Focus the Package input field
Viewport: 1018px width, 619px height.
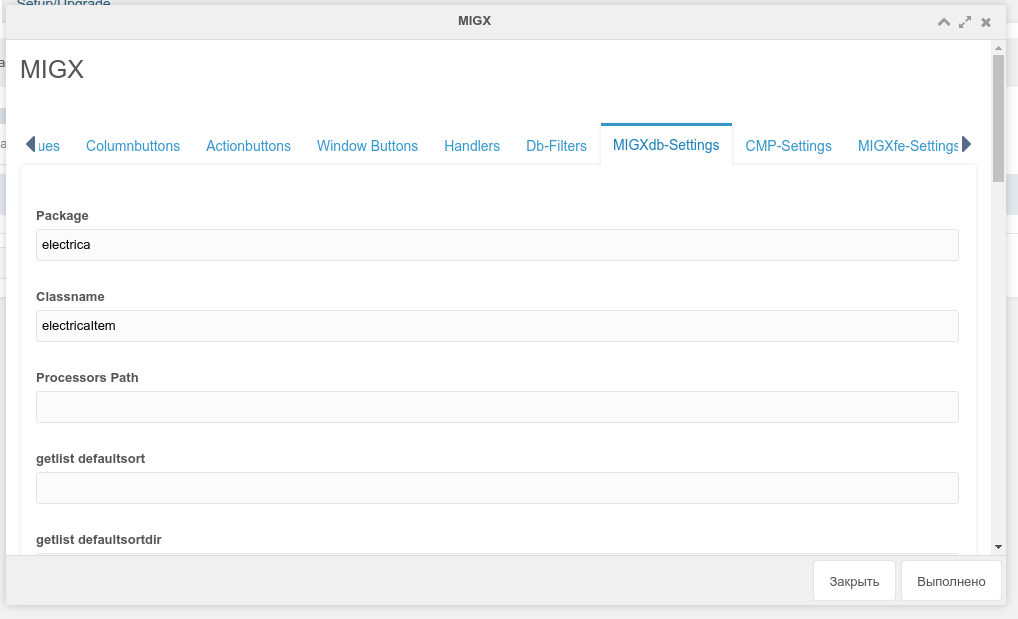tap(497, 245)
